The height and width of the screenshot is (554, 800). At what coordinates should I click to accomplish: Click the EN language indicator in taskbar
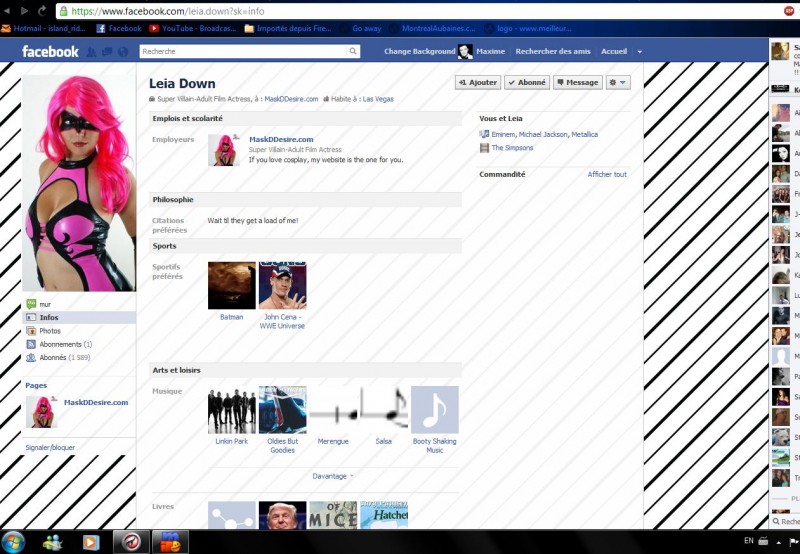(748, 541)
